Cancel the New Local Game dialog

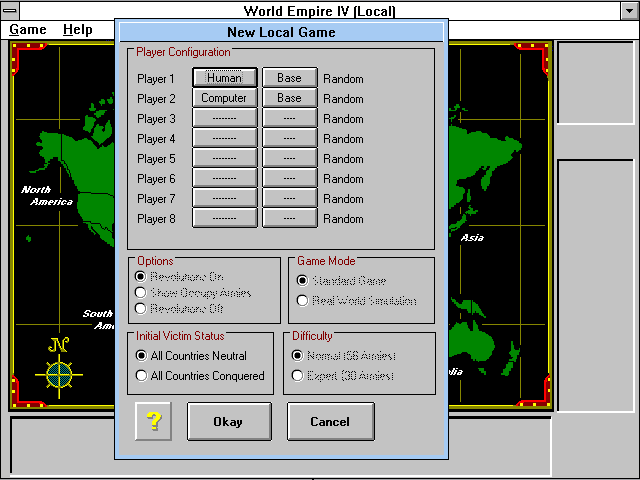pyautogui.click(x=331, y=421)
